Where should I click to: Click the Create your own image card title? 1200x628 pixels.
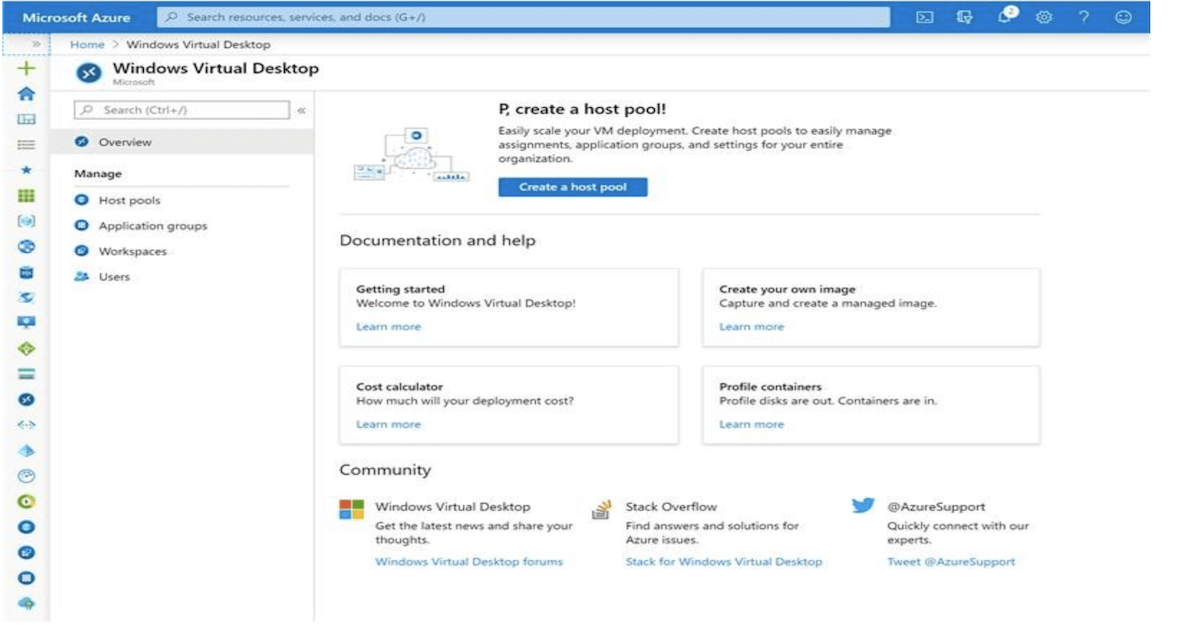(x=787, y=290)
